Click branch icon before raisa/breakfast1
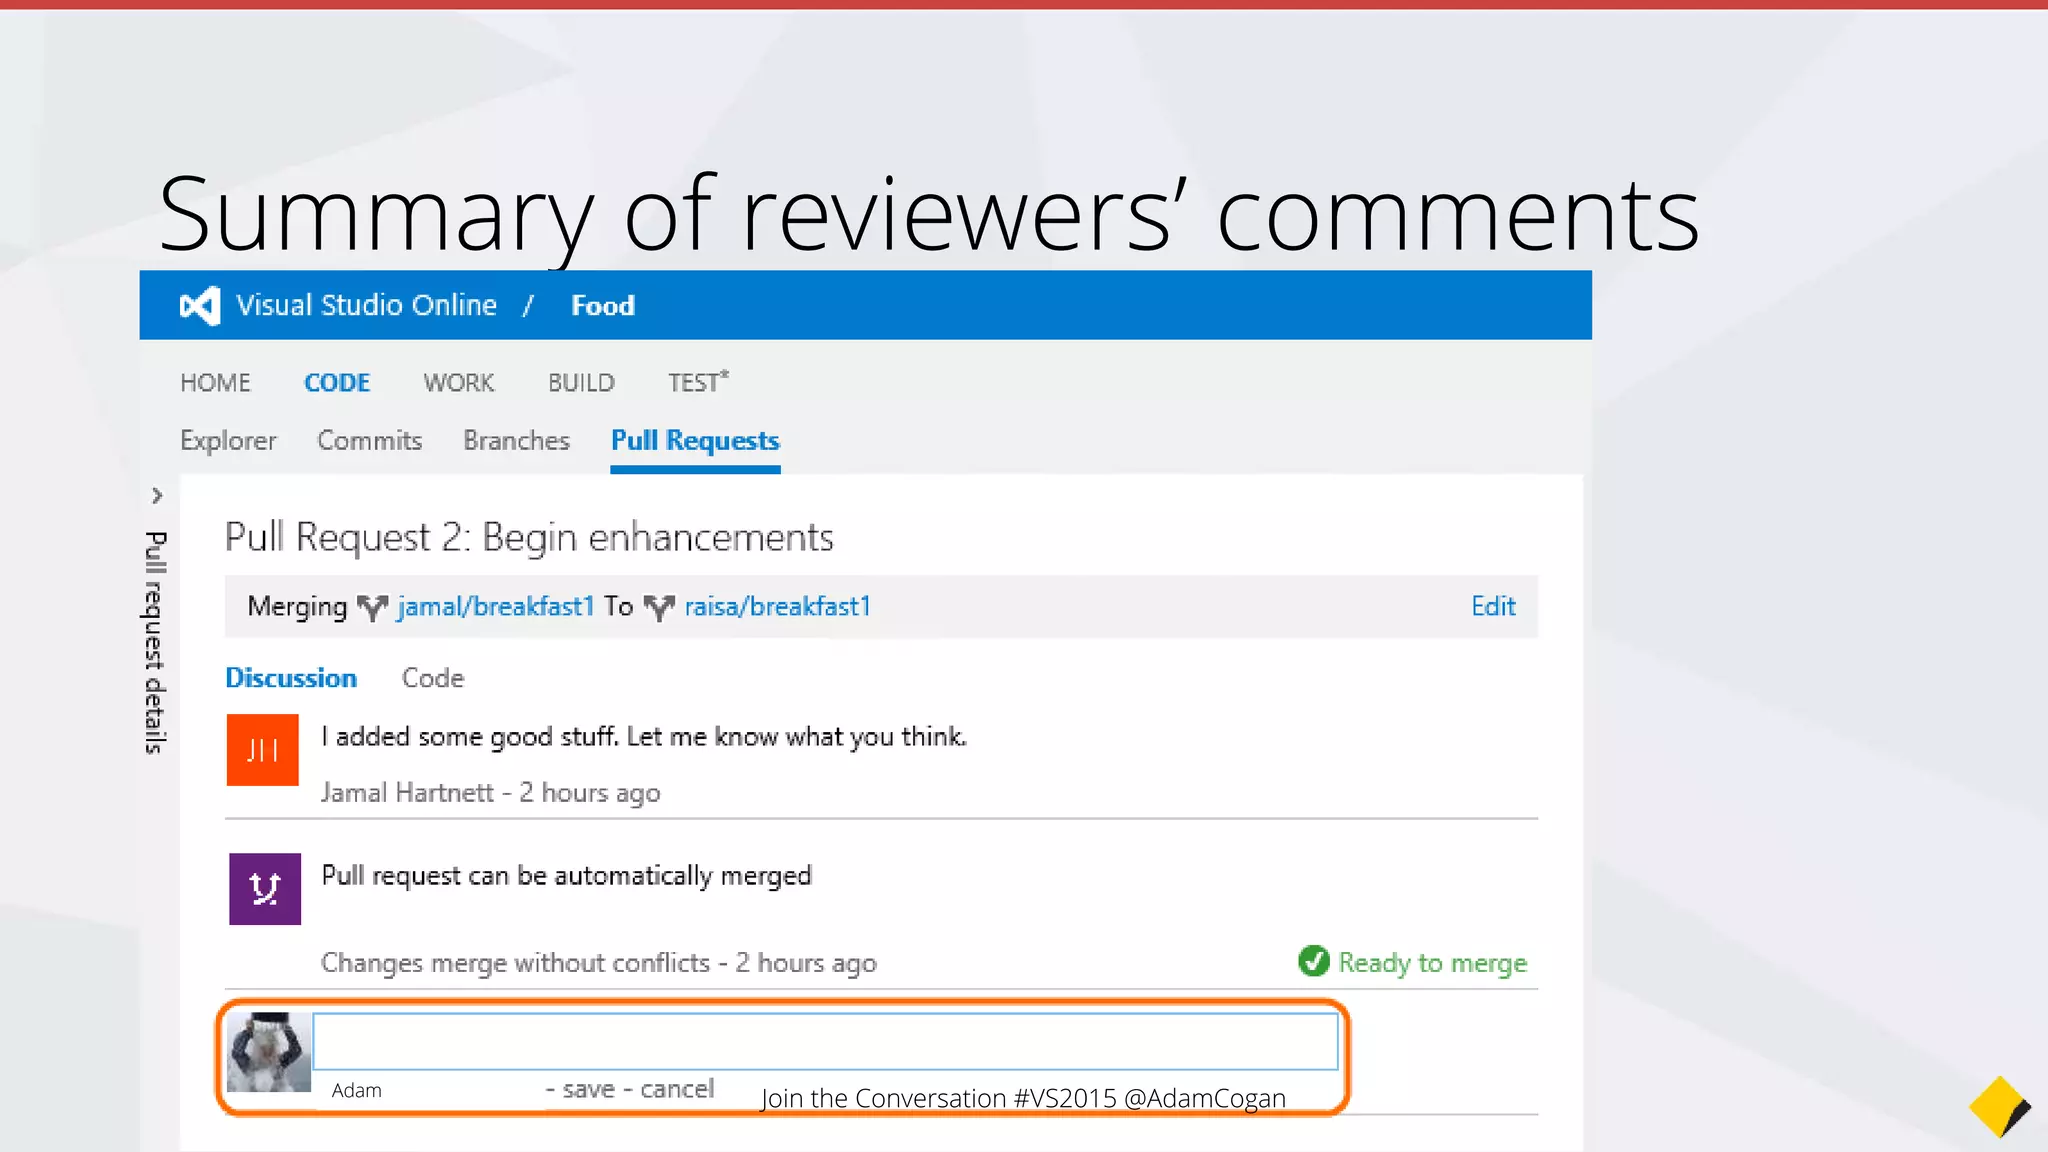 [659, 607]
